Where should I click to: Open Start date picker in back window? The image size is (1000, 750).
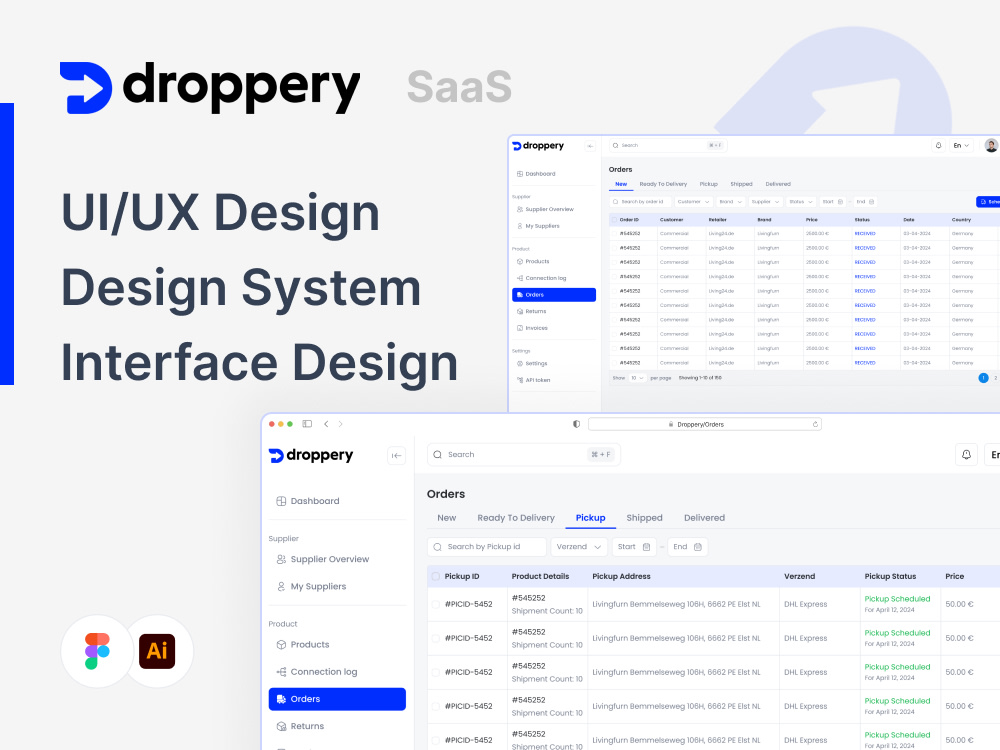(x=832, y=202)
